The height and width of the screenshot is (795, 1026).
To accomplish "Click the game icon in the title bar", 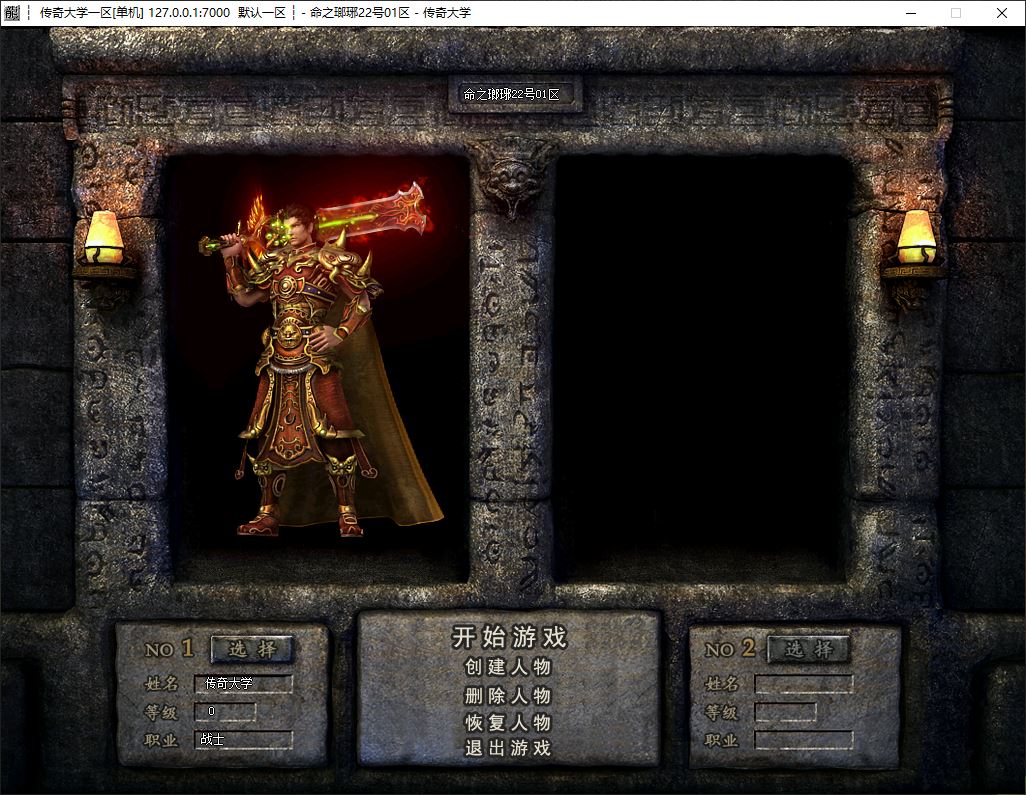I will tap(12, 12).
